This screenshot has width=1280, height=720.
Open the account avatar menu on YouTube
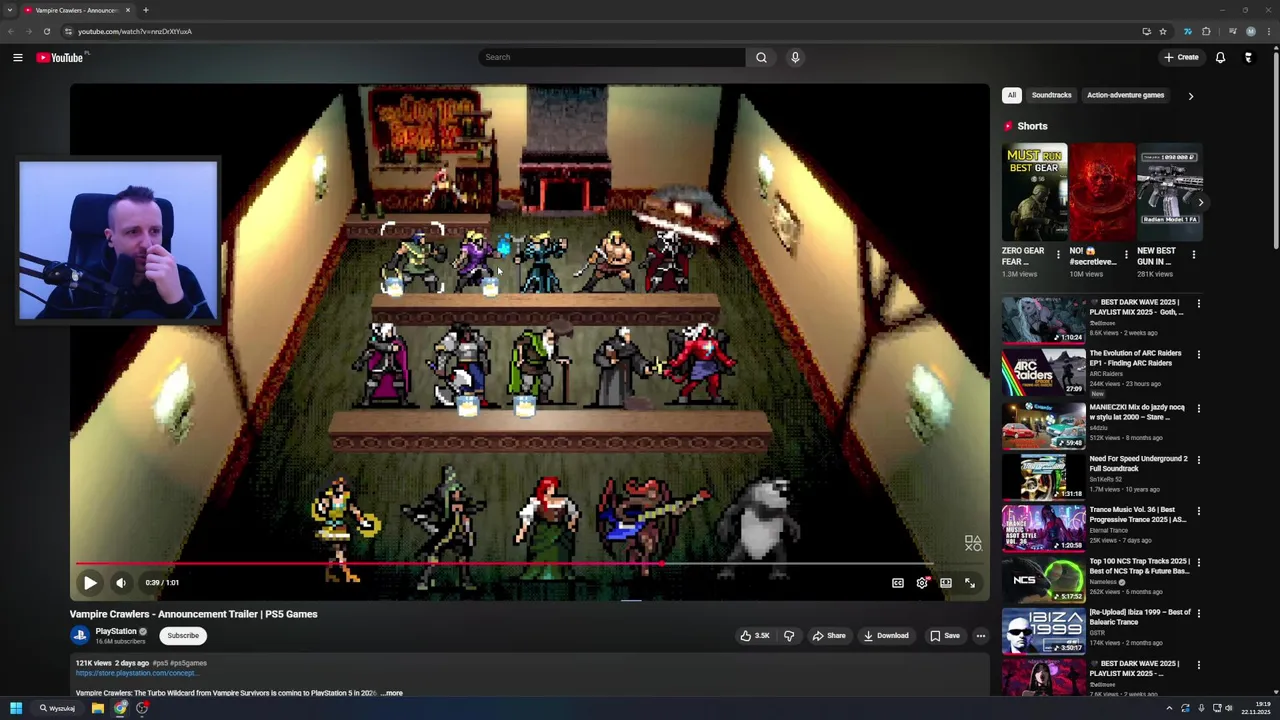coord(1248,57)
